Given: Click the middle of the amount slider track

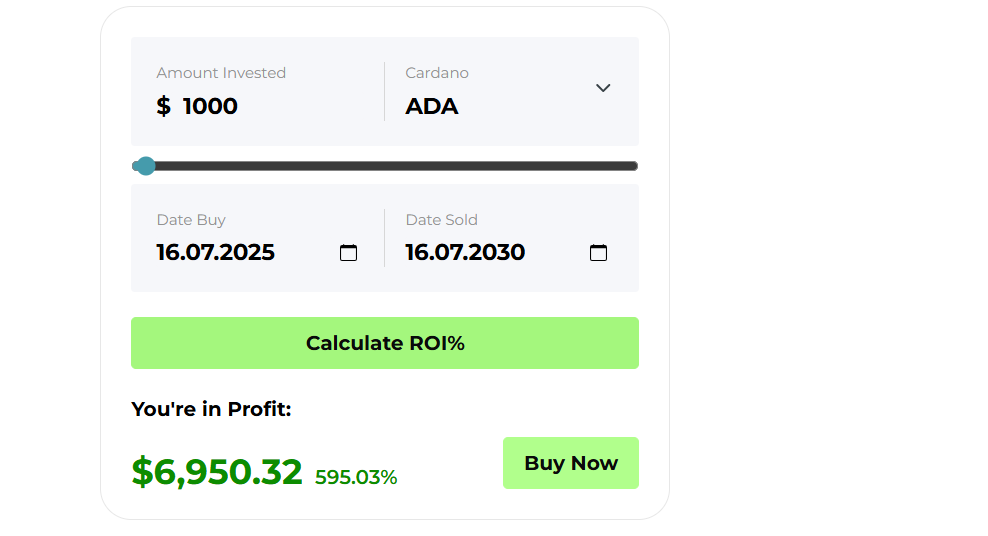Looking at the screenshot, I should 385,166.
